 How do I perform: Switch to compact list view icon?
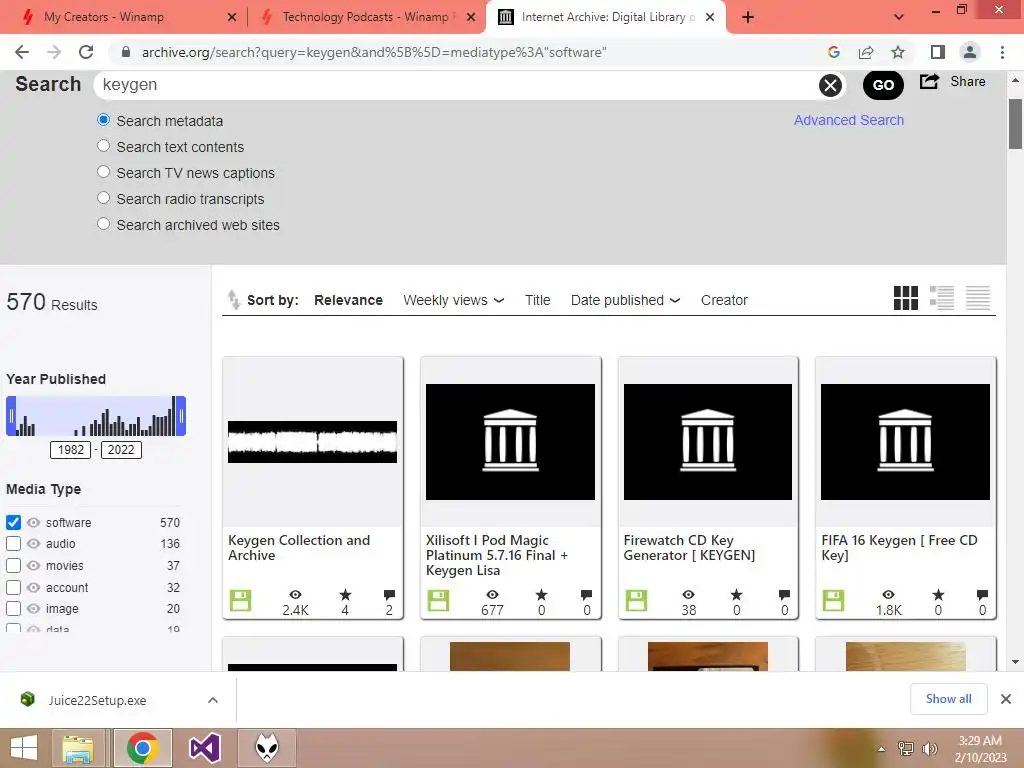pos(978,298)
